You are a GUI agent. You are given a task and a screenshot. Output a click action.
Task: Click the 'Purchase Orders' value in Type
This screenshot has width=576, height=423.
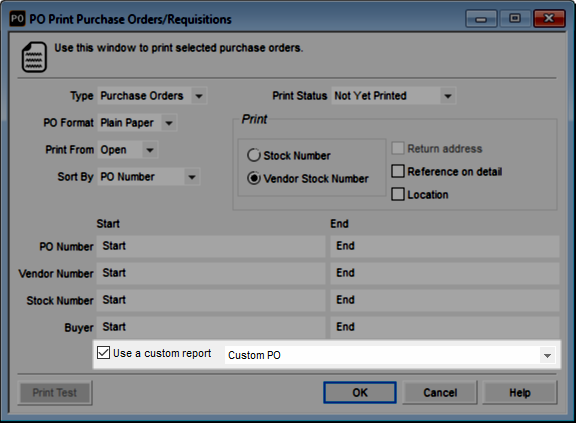pyautogui.click(x=142, y=96)
